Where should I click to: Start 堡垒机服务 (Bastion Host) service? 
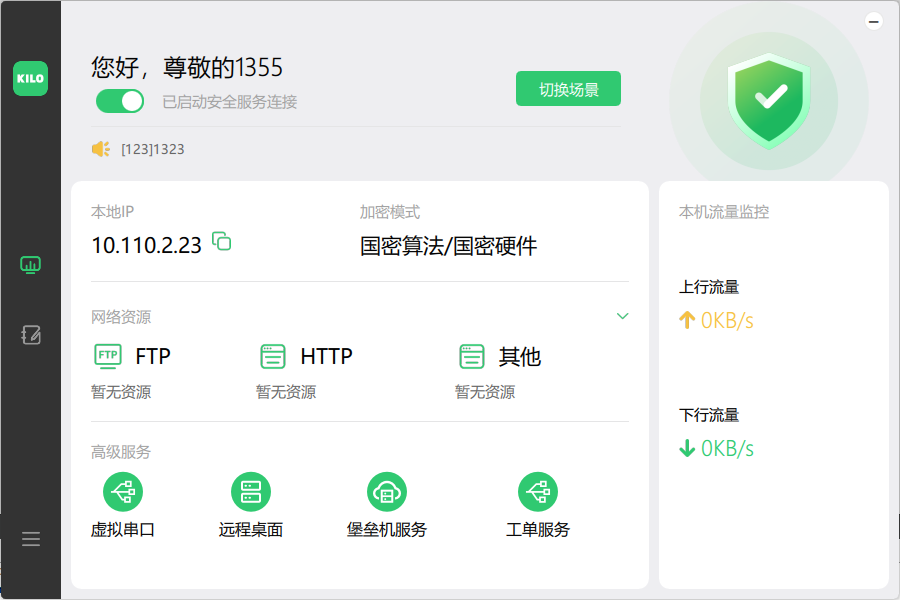click(x=386, y=491)
